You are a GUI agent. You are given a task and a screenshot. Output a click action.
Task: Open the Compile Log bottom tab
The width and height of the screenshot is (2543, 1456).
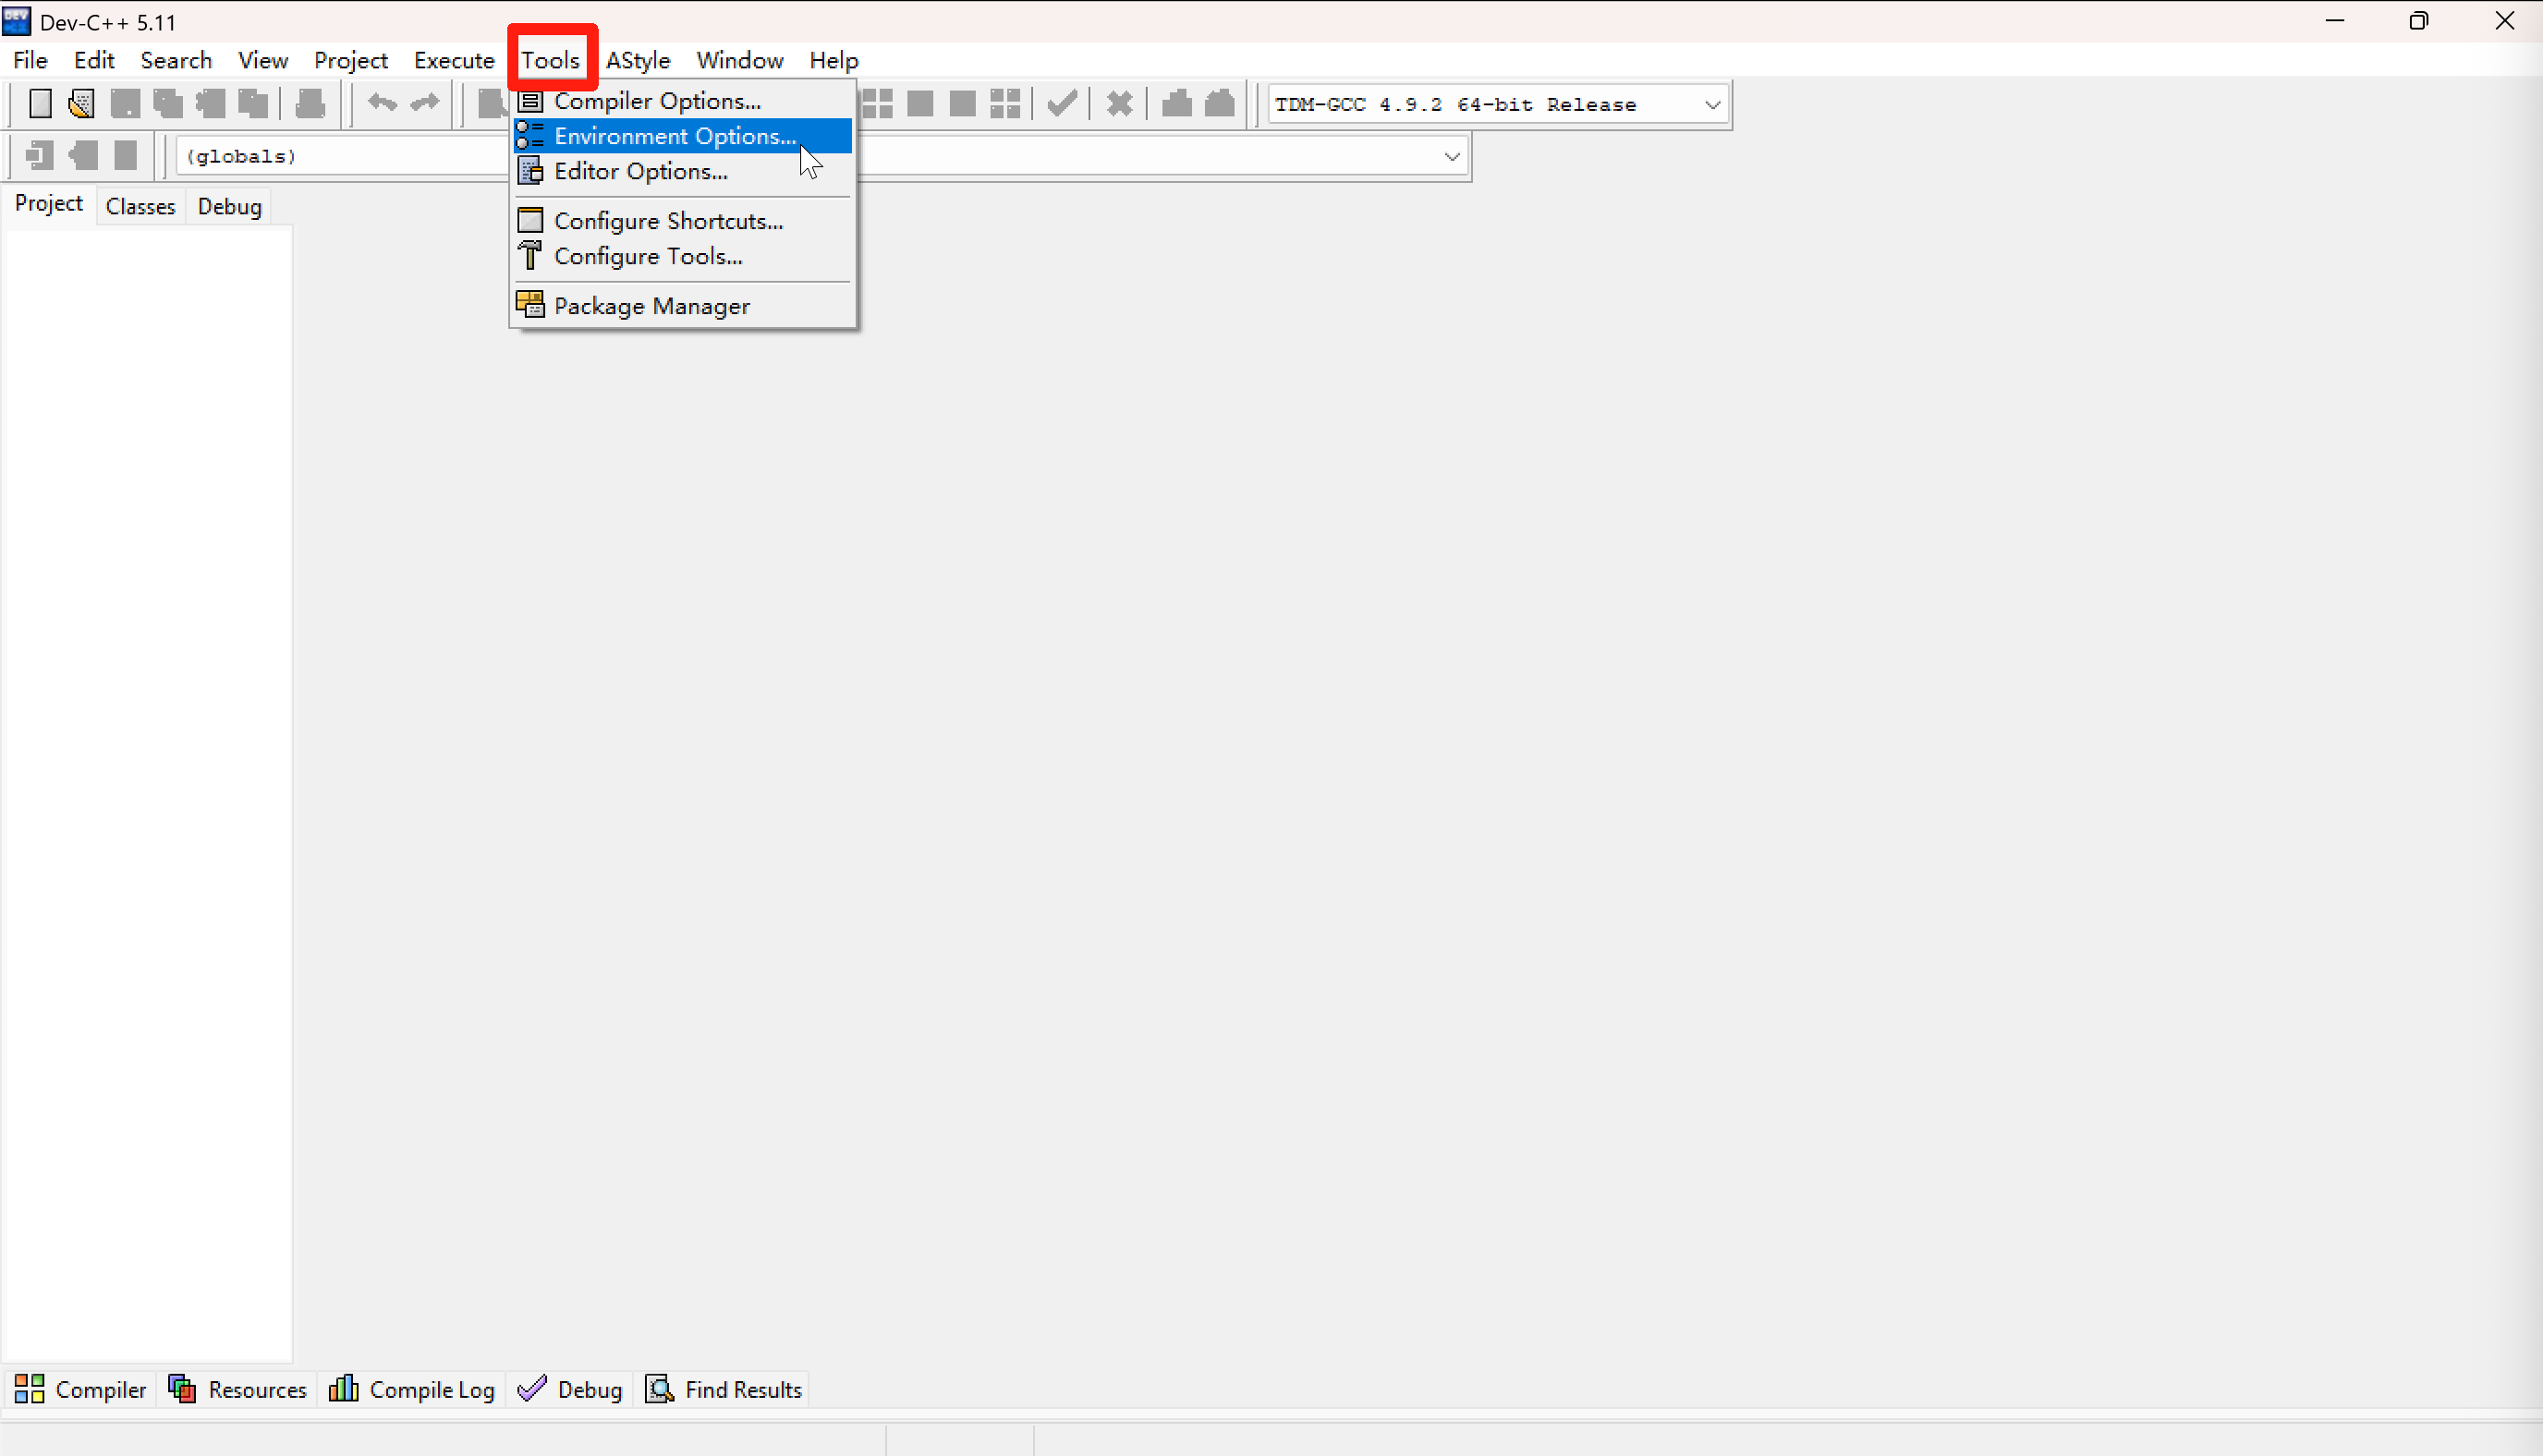click(412, 1389)
